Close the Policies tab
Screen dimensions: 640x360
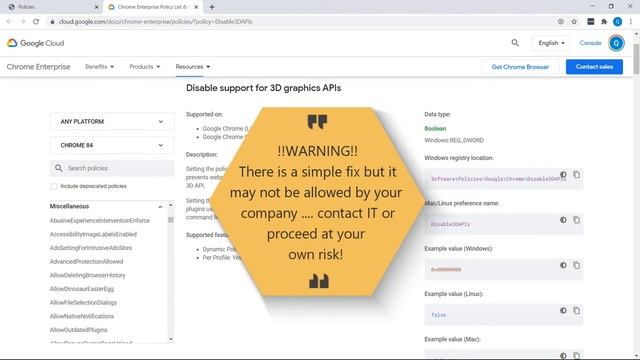point(97,7)
